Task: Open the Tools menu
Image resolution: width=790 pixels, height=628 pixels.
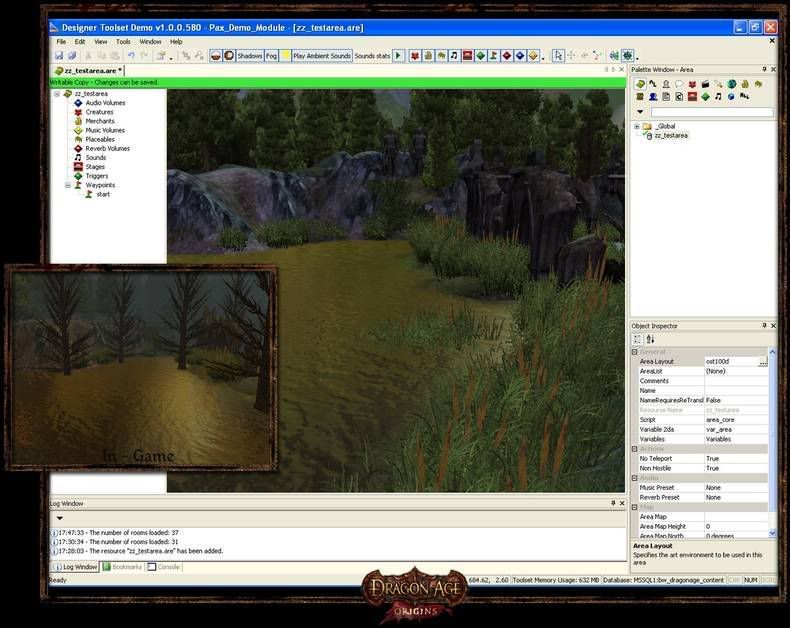Action: coord(123,42)
